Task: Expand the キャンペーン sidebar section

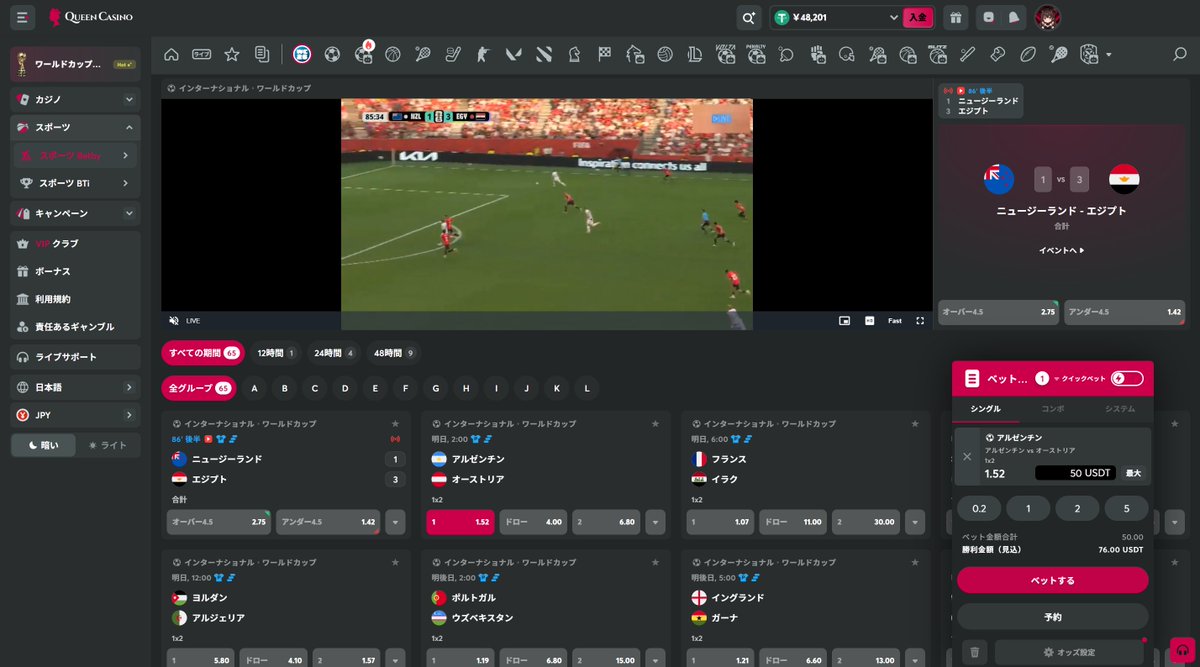Action: tap(75, 213)
